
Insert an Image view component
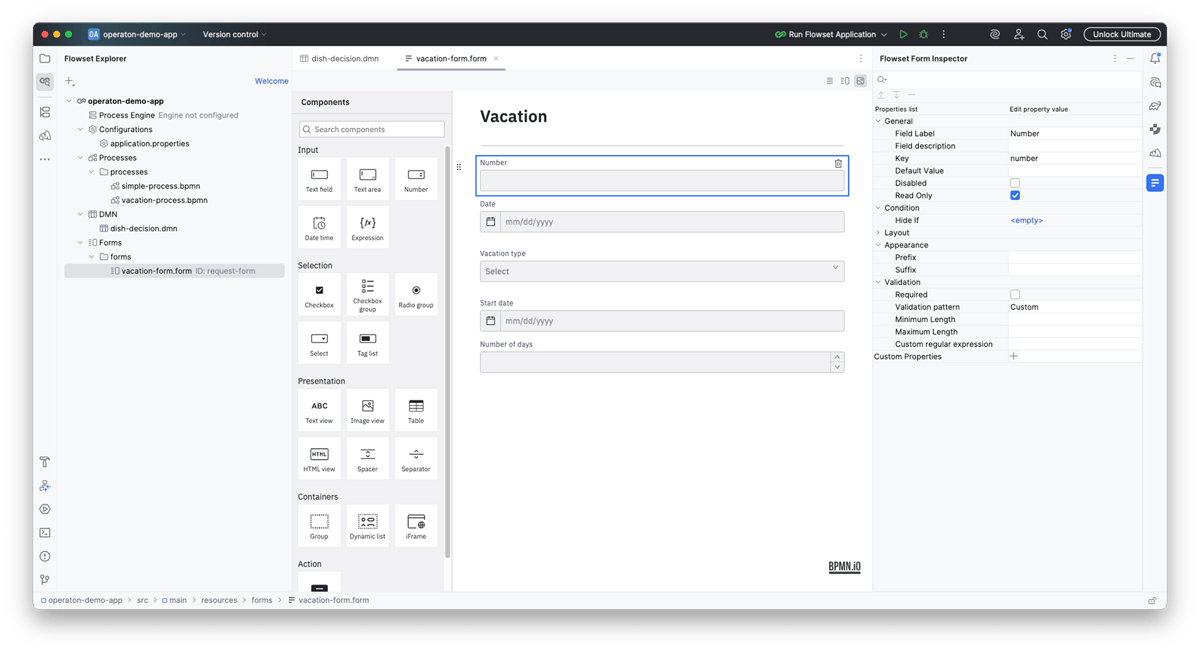coord(368,410)
